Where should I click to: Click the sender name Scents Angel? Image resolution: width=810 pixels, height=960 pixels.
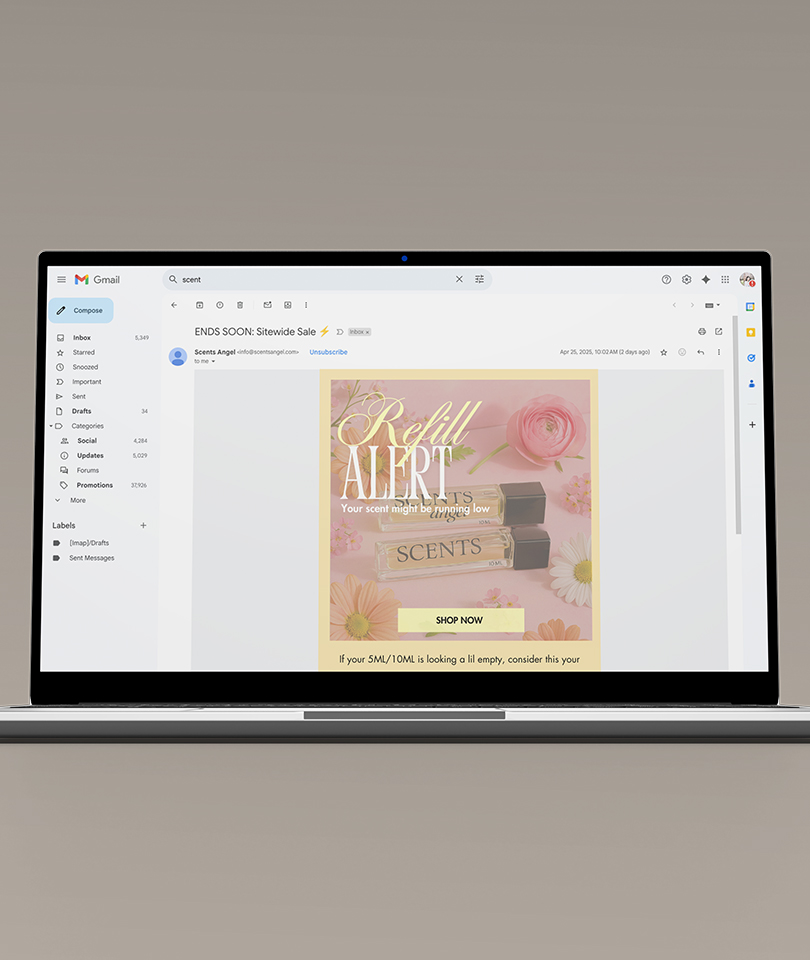pyautogui.click(x=215, y=352)
